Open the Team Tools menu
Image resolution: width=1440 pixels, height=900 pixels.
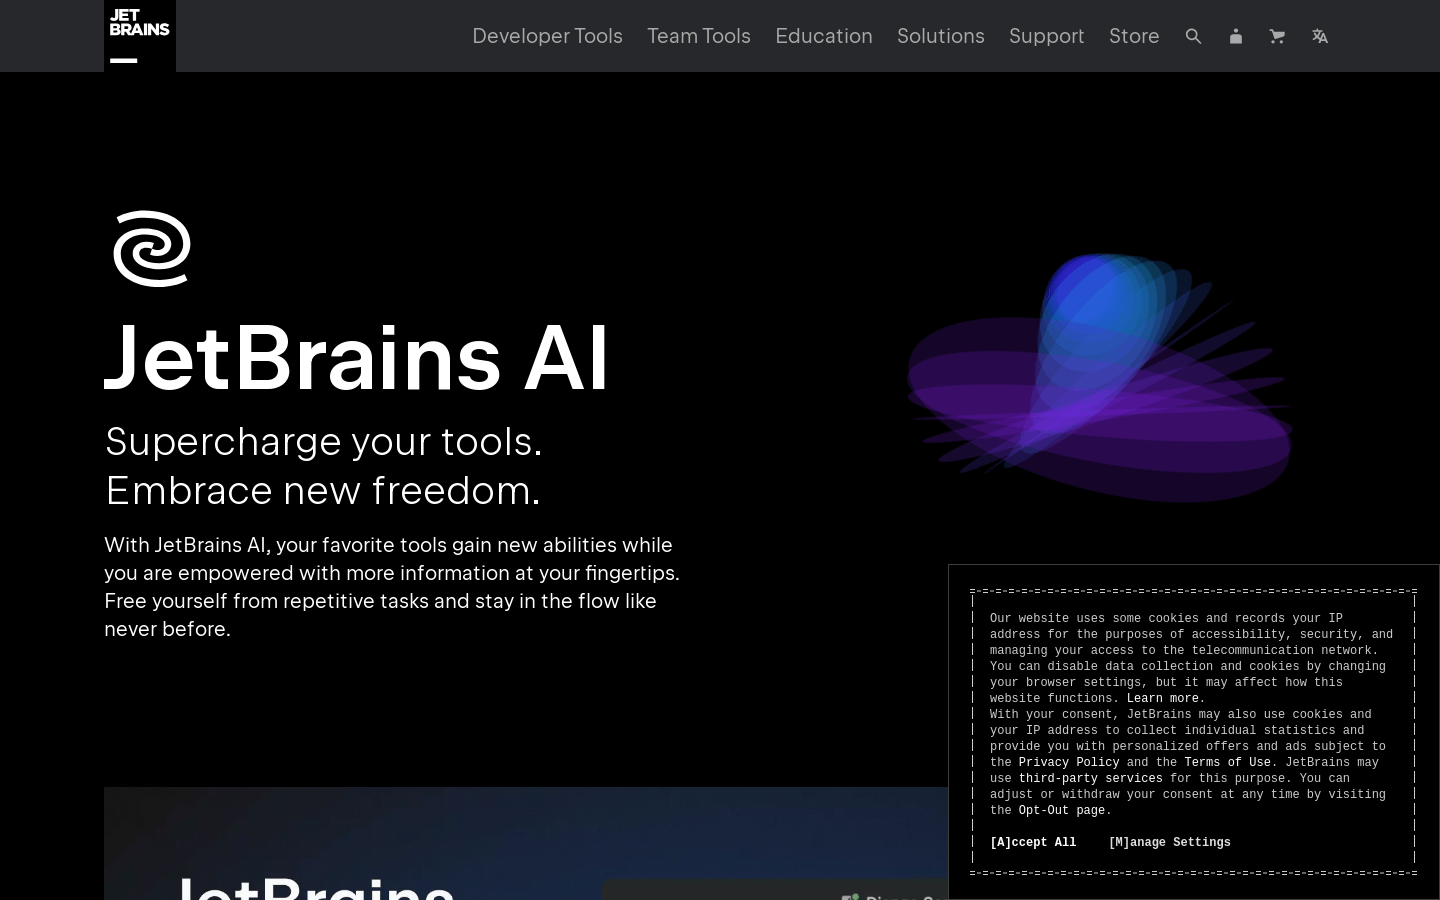[x=699, y=36]
